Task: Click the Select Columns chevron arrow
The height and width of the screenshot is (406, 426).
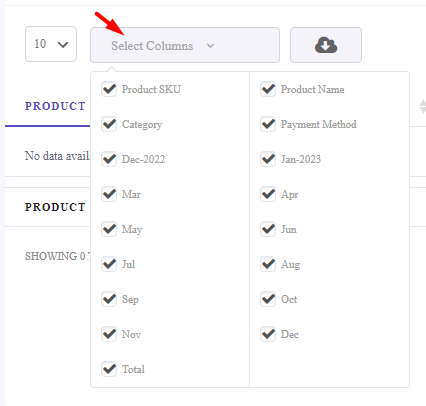Action: coord(210,46)
